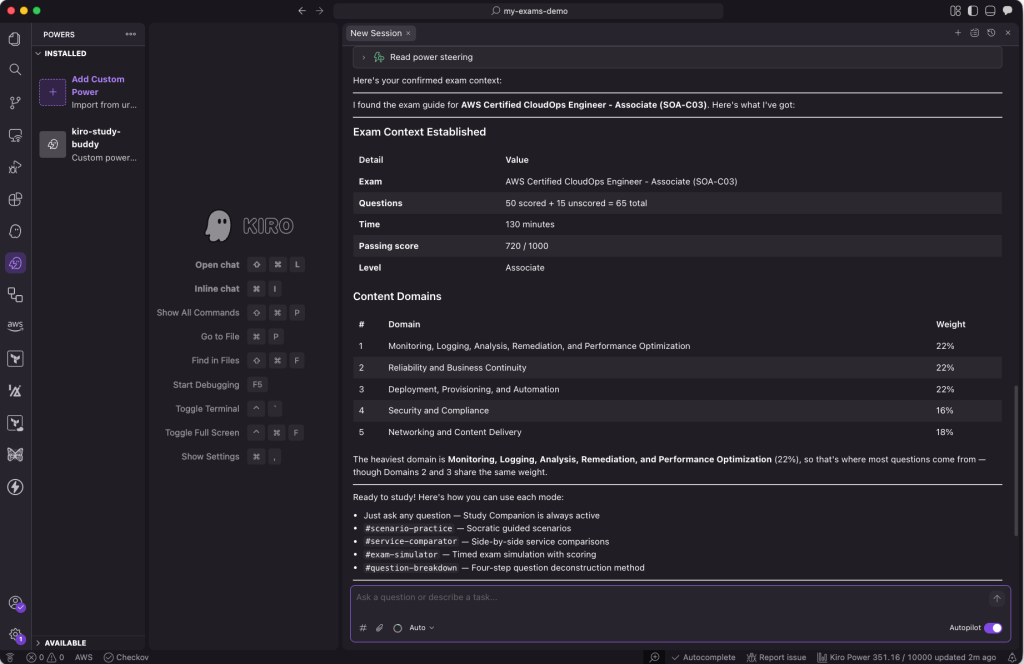Select the highlighted Powers icon in activity bar
The width and height of the screenshot is (1024, 664).
click(x=15, y=263)
